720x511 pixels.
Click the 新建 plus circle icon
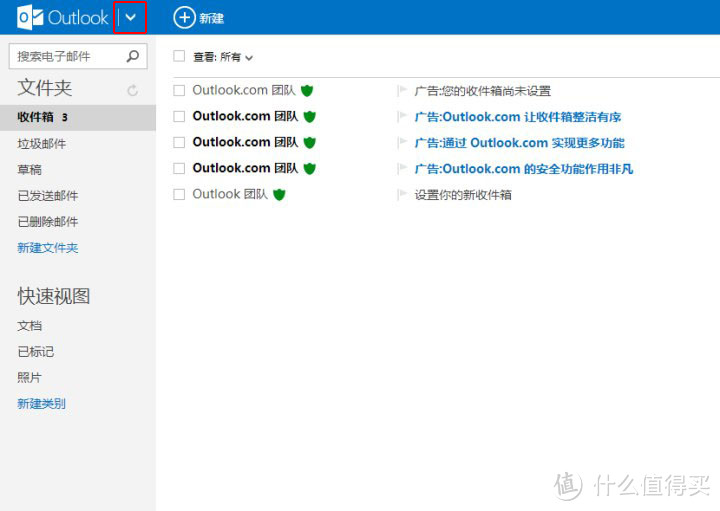pyautogui.click(x=184, y=17)
